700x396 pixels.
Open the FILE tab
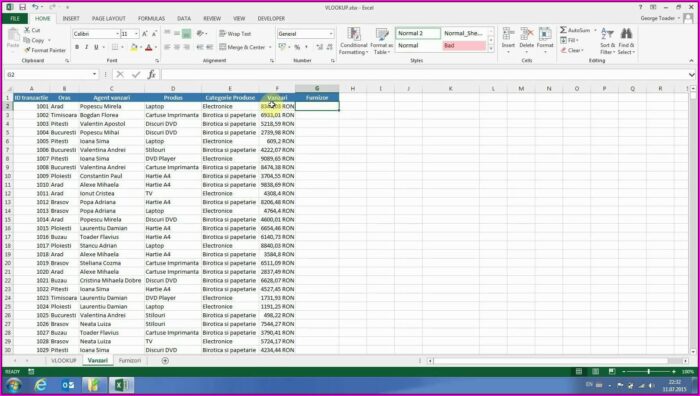tap(15, 18)
